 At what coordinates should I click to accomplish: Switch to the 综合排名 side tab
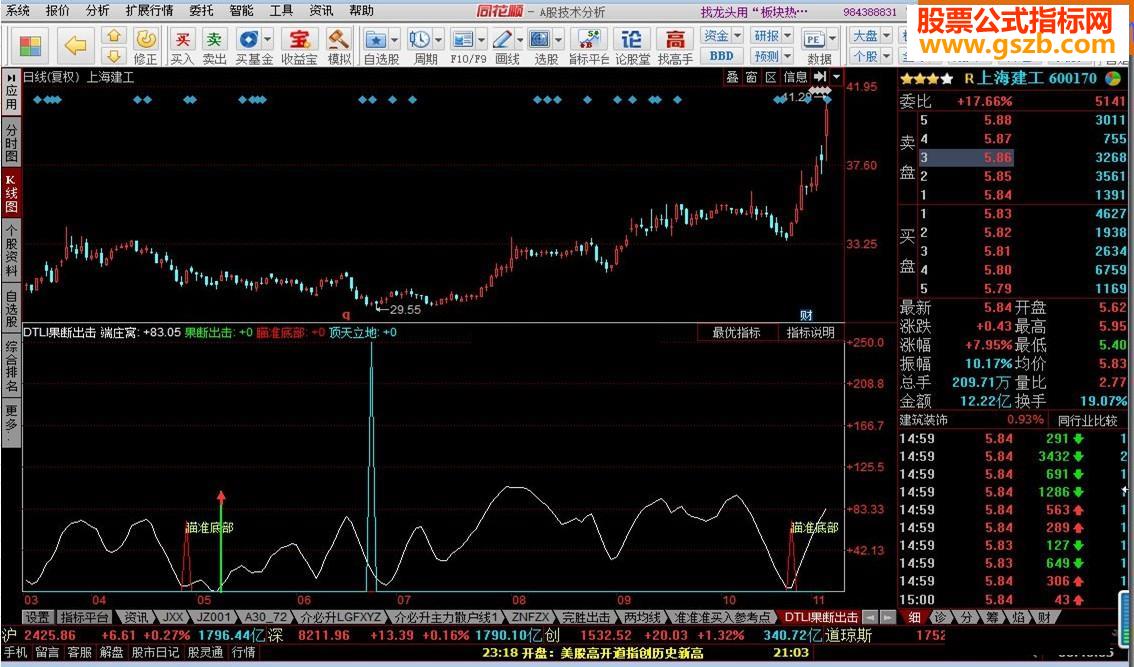point(11,365)
